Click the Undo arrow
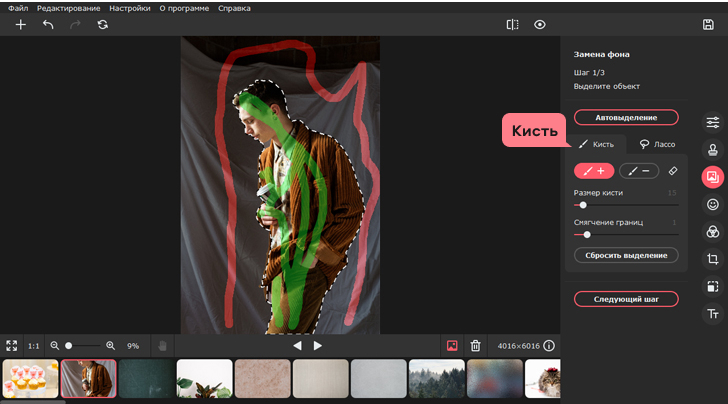The image size is (728, 404). 48,24
